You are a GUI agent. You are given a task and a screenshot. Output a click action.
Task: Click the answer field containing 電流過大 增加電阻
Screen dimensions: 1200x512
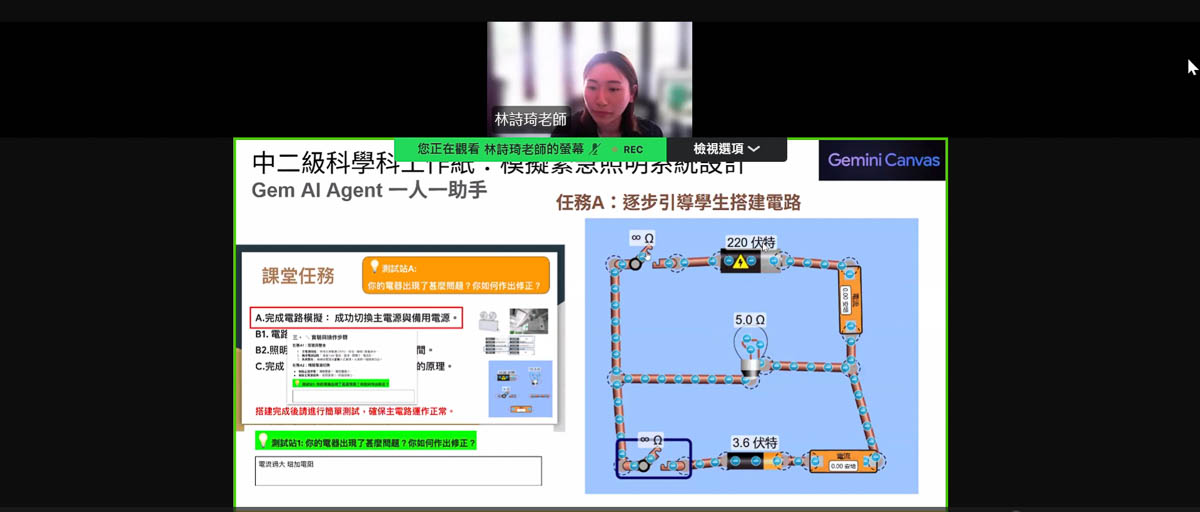click(398, 471)
